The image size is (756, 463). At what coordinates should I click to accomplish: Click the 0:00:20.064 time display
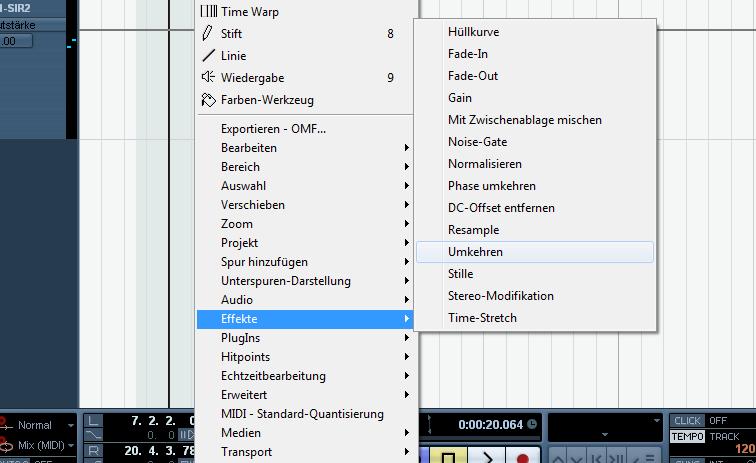click(x=490, y=425)
